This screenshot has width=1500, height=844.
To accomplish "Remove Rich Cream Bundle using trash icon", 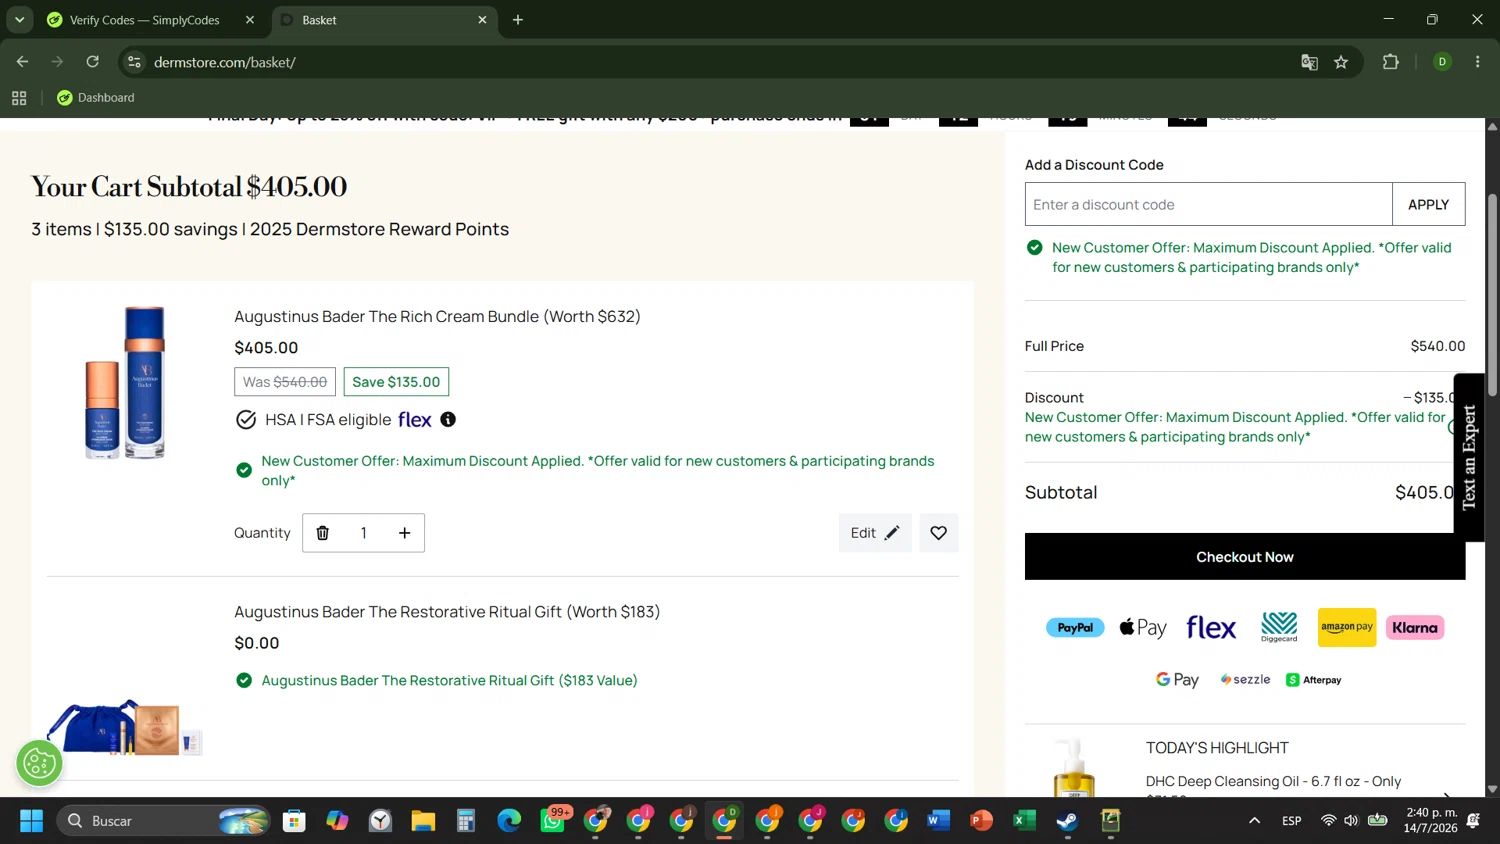I will point(323,533).
